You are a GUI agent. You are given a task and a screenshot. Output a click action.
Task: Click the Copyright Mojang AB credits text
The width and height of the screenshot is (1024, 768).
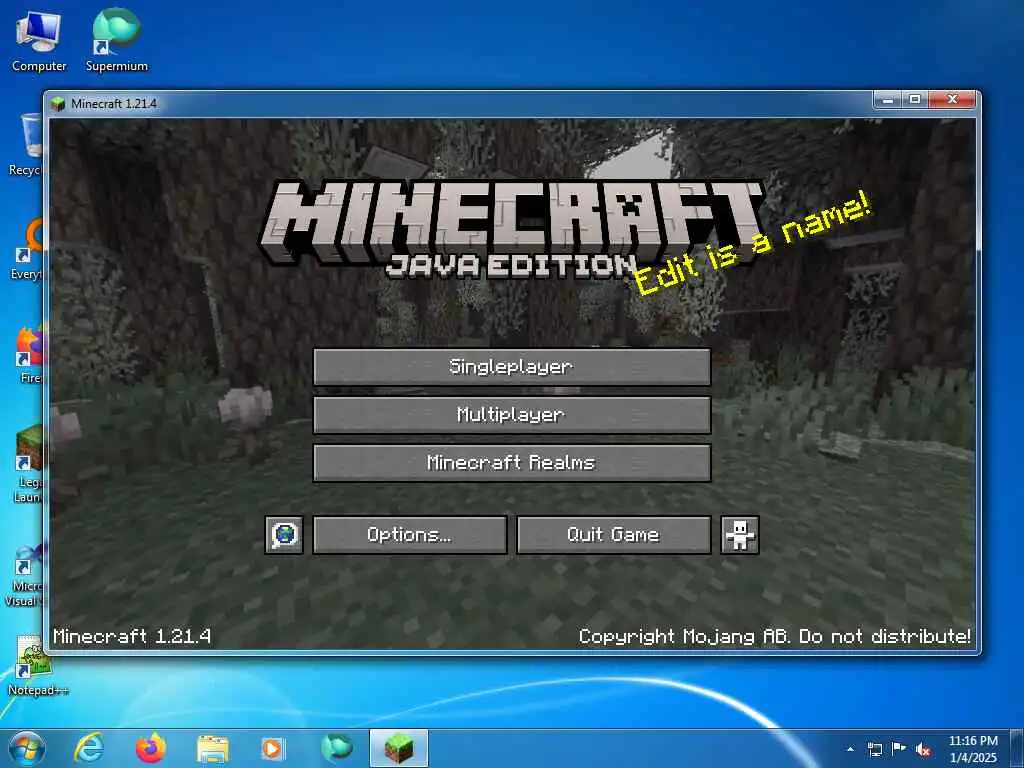tap(775, 636)
